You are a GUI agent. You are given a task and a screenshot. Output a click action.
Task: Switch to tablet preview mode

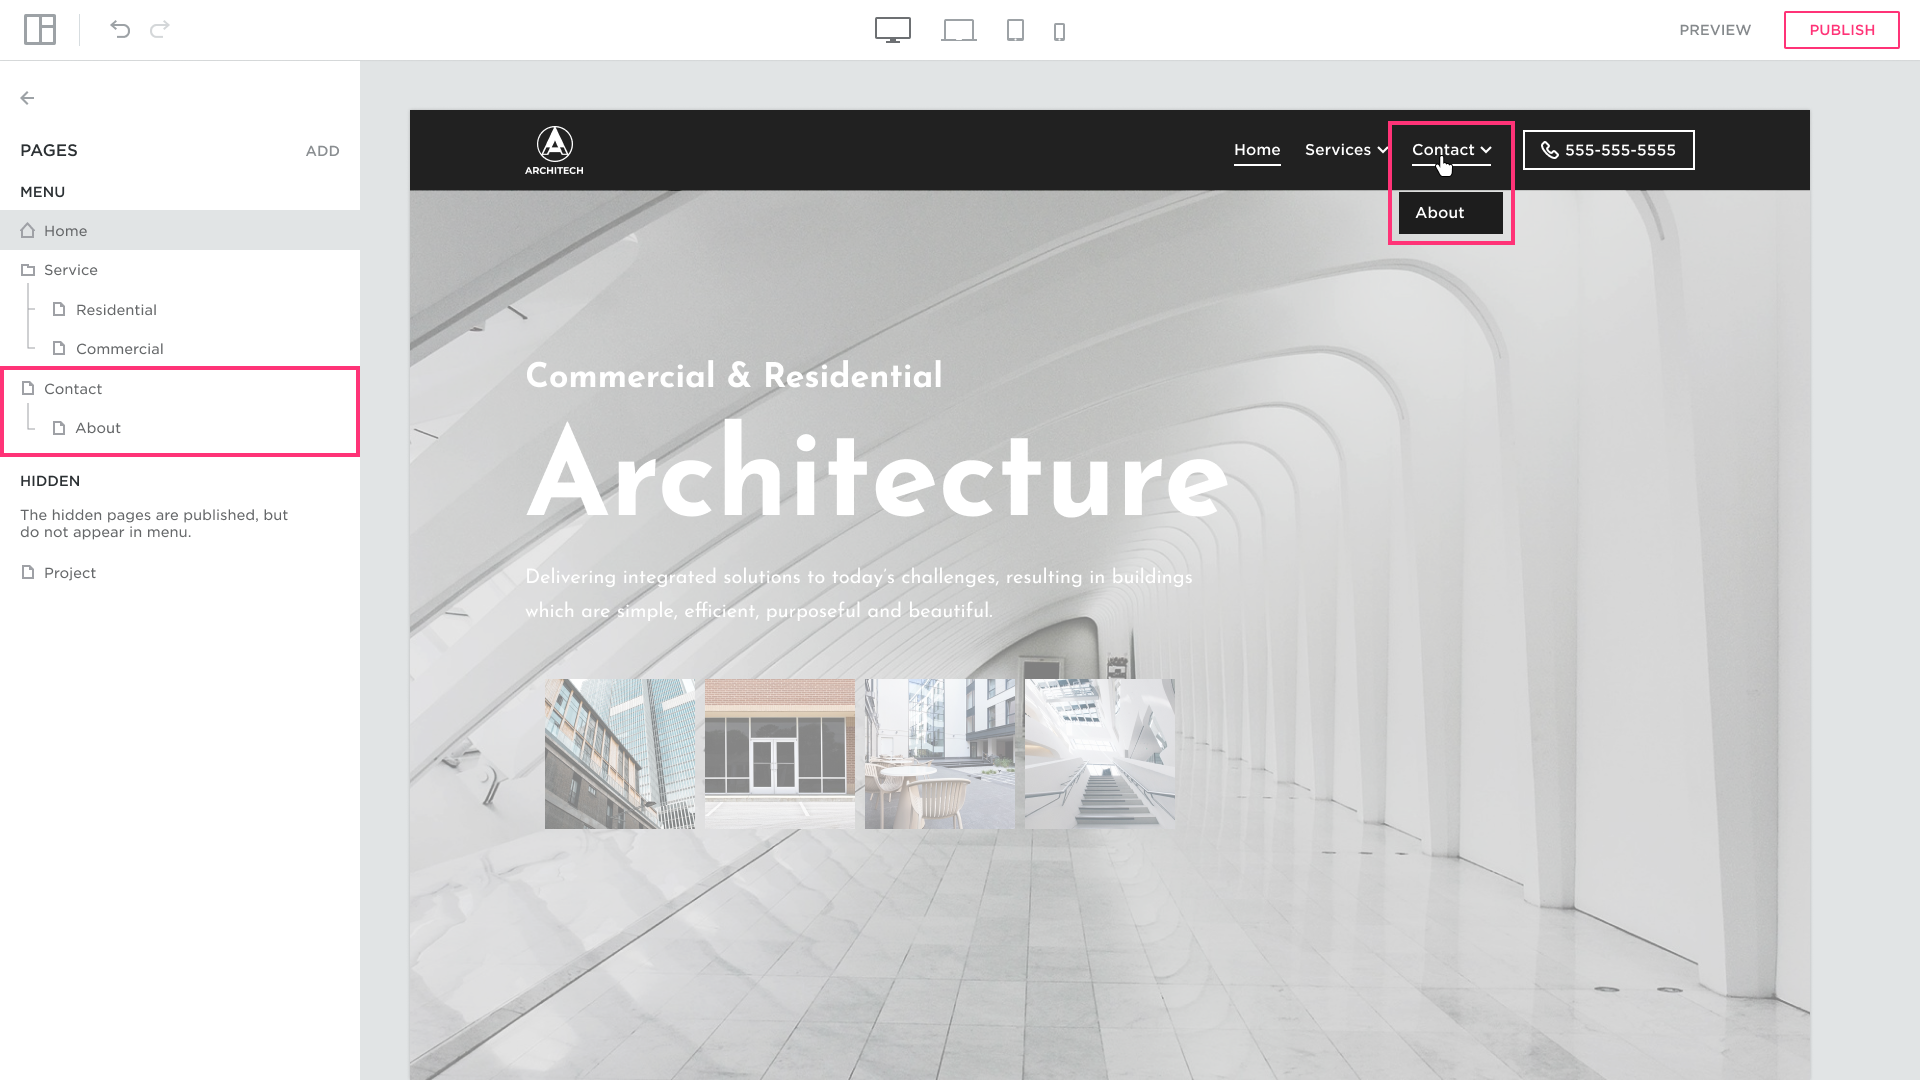tap(1015, 31)
